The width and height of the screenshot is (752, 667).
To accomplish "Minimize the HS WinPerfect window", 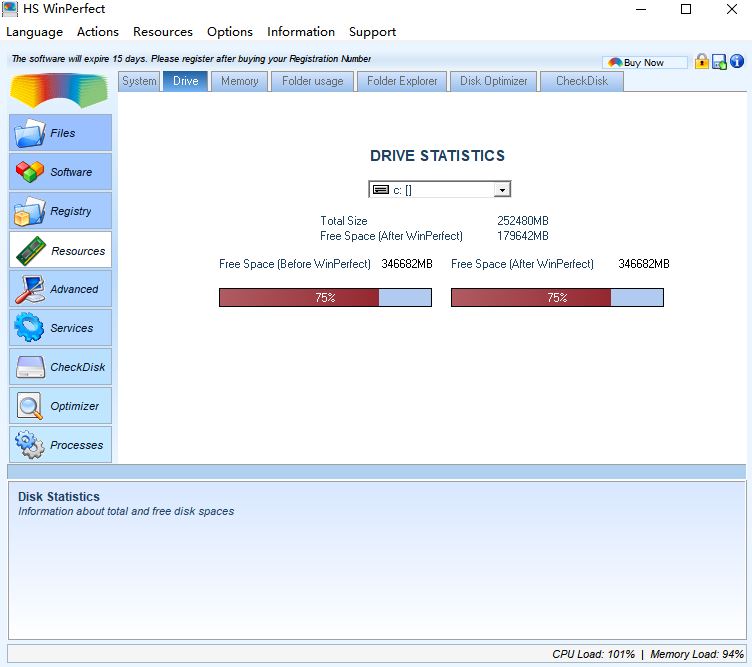I will pos(641,9).
